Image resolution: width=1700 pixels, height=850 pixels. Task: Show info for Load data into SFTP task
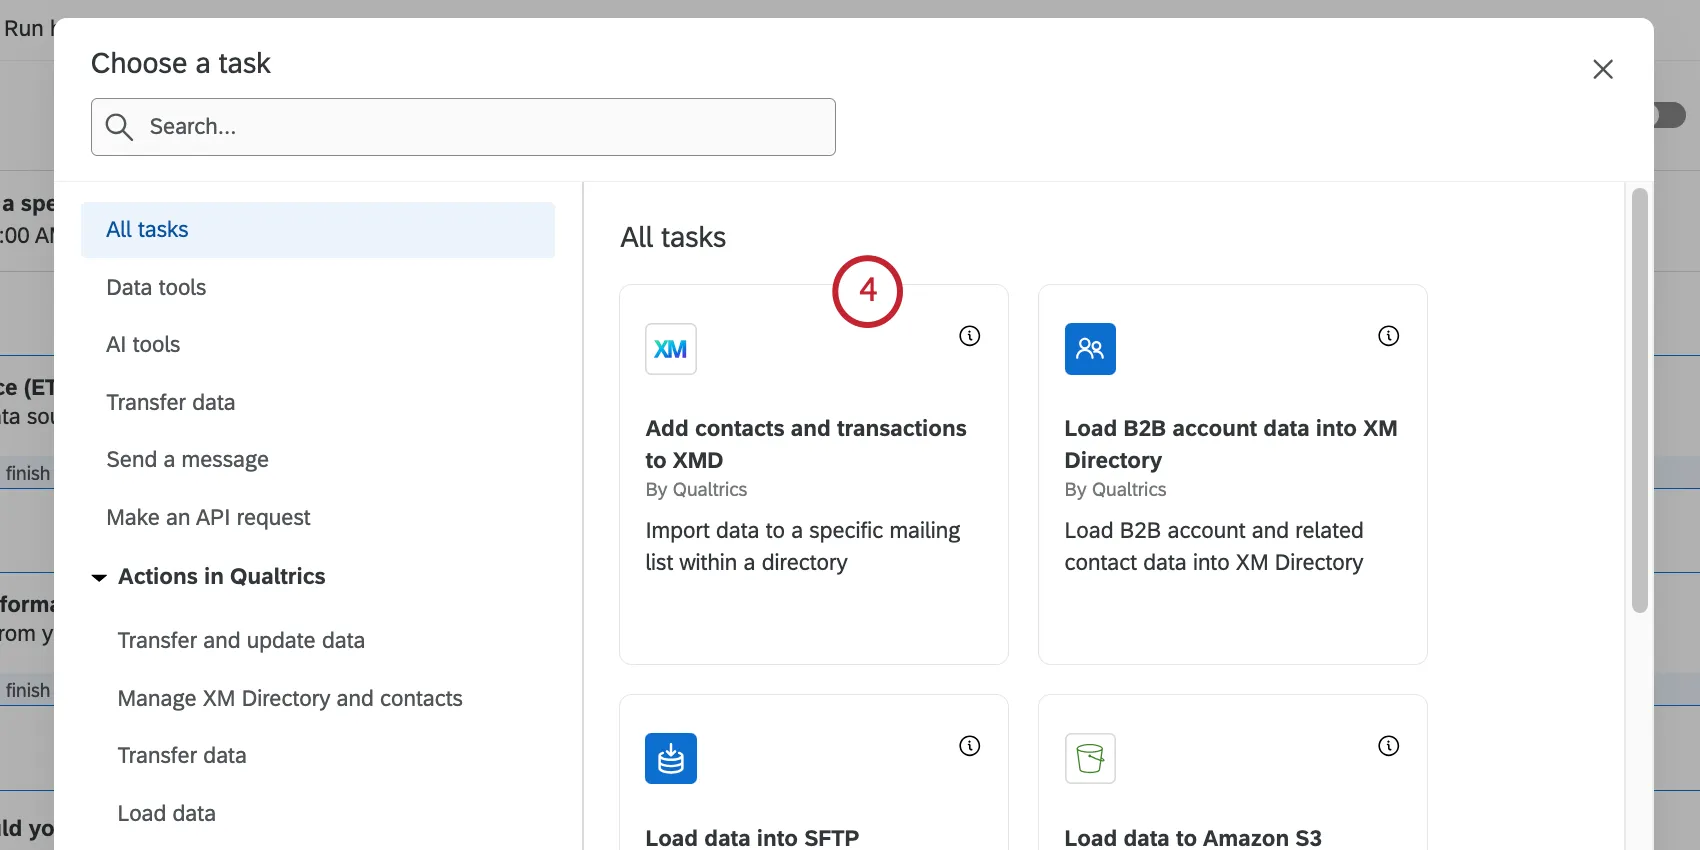(x=969, y=746)
